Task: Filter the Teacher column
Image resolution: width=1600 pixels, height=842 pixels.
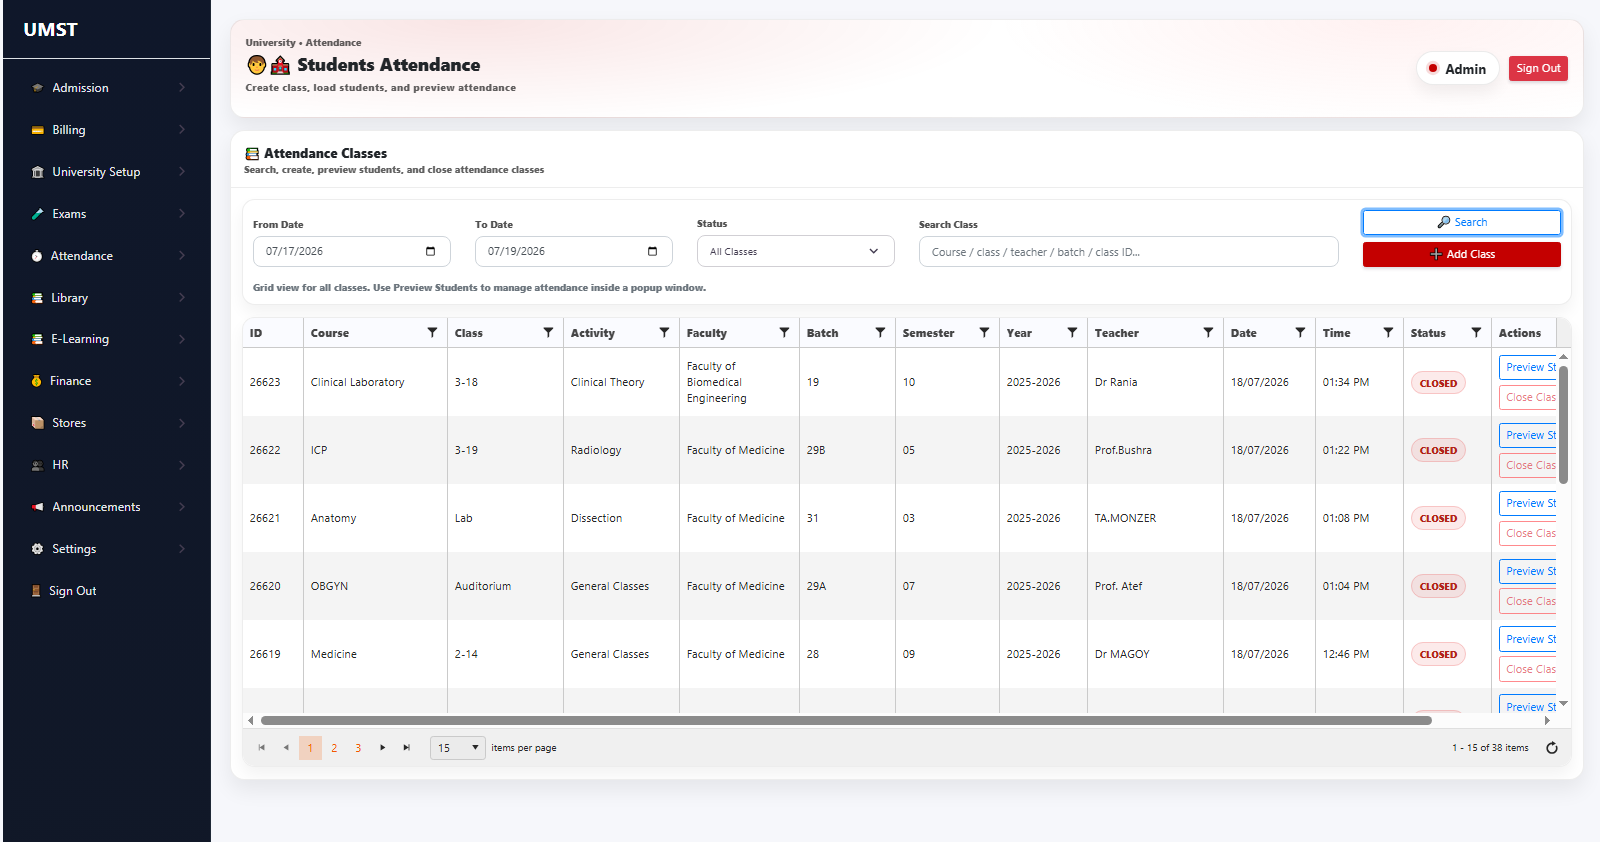Action: tap(1208, 333)
